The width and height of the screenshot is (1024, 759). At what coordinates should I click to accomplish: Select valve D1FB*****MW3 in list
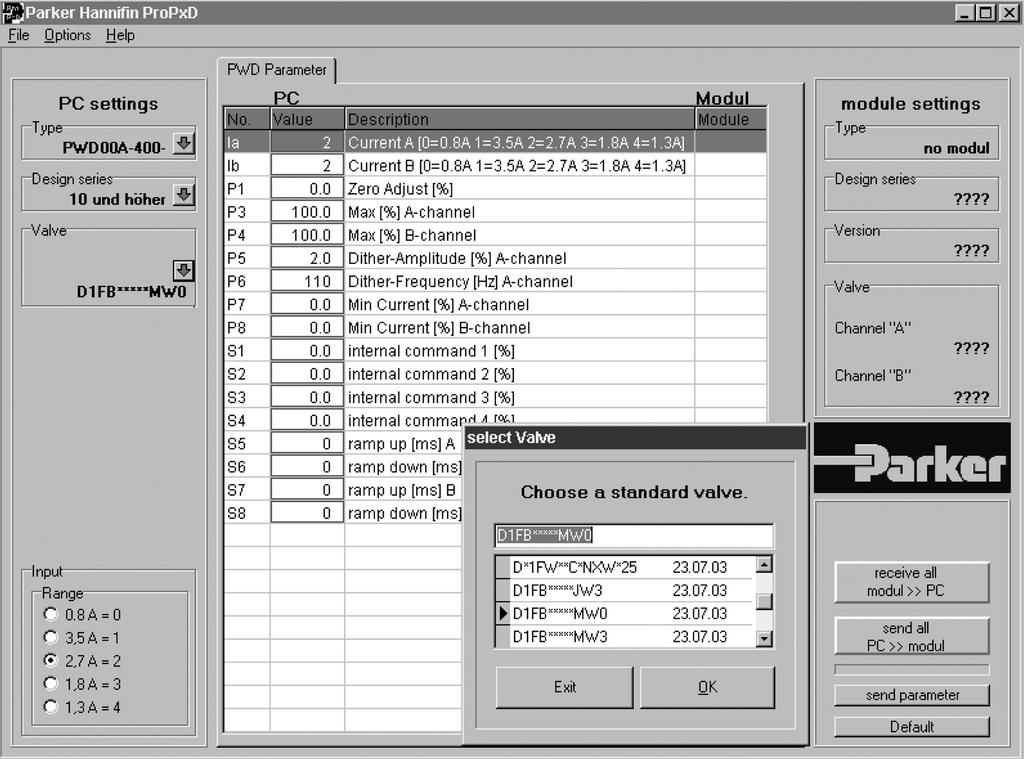632,636
